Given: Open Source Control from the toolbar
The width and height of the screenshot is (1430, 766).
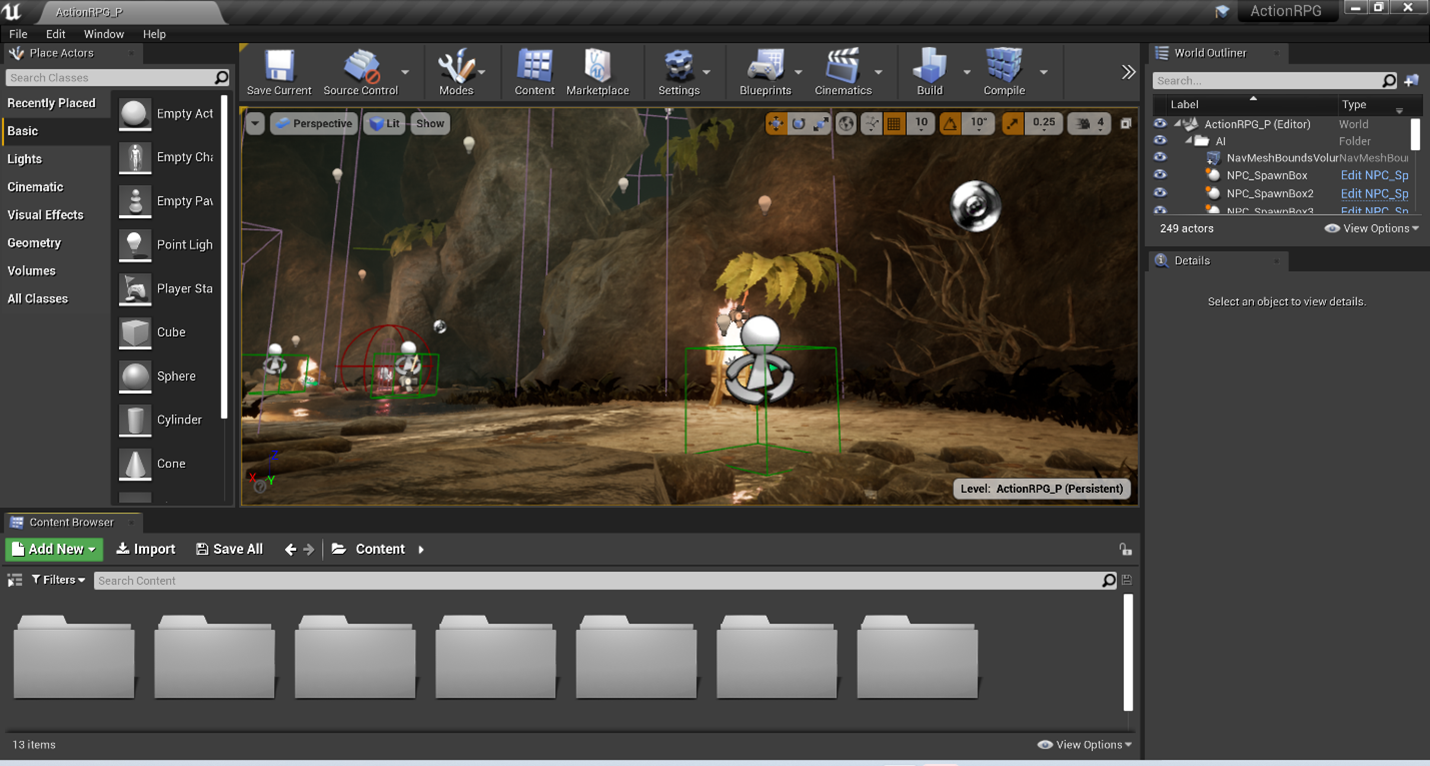Looking at the screenshot, I should 360,72.
